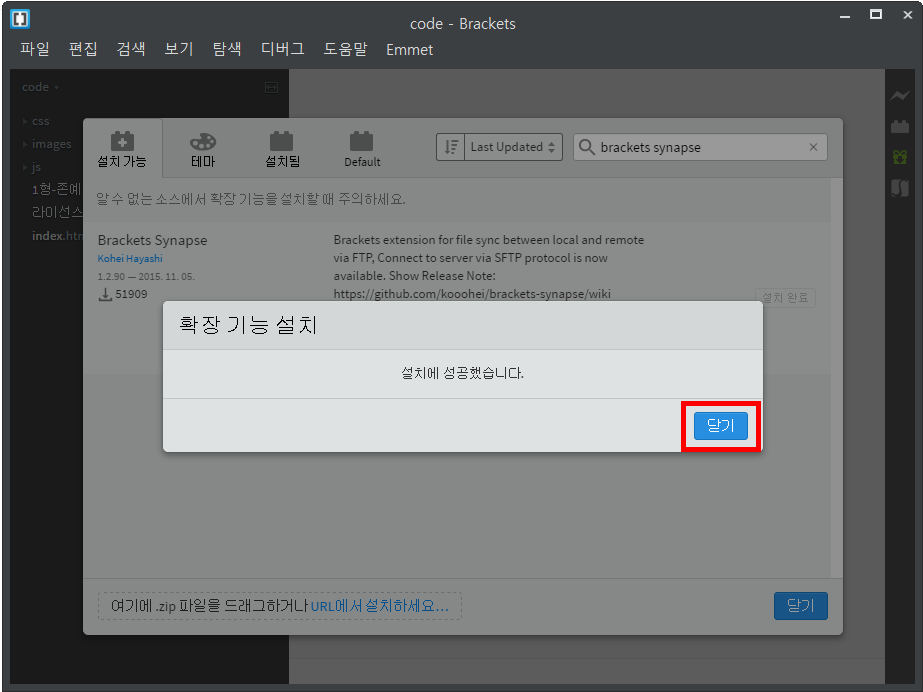923x692 pixels.
Task: Expand the images folder
Action: point(47,144)
